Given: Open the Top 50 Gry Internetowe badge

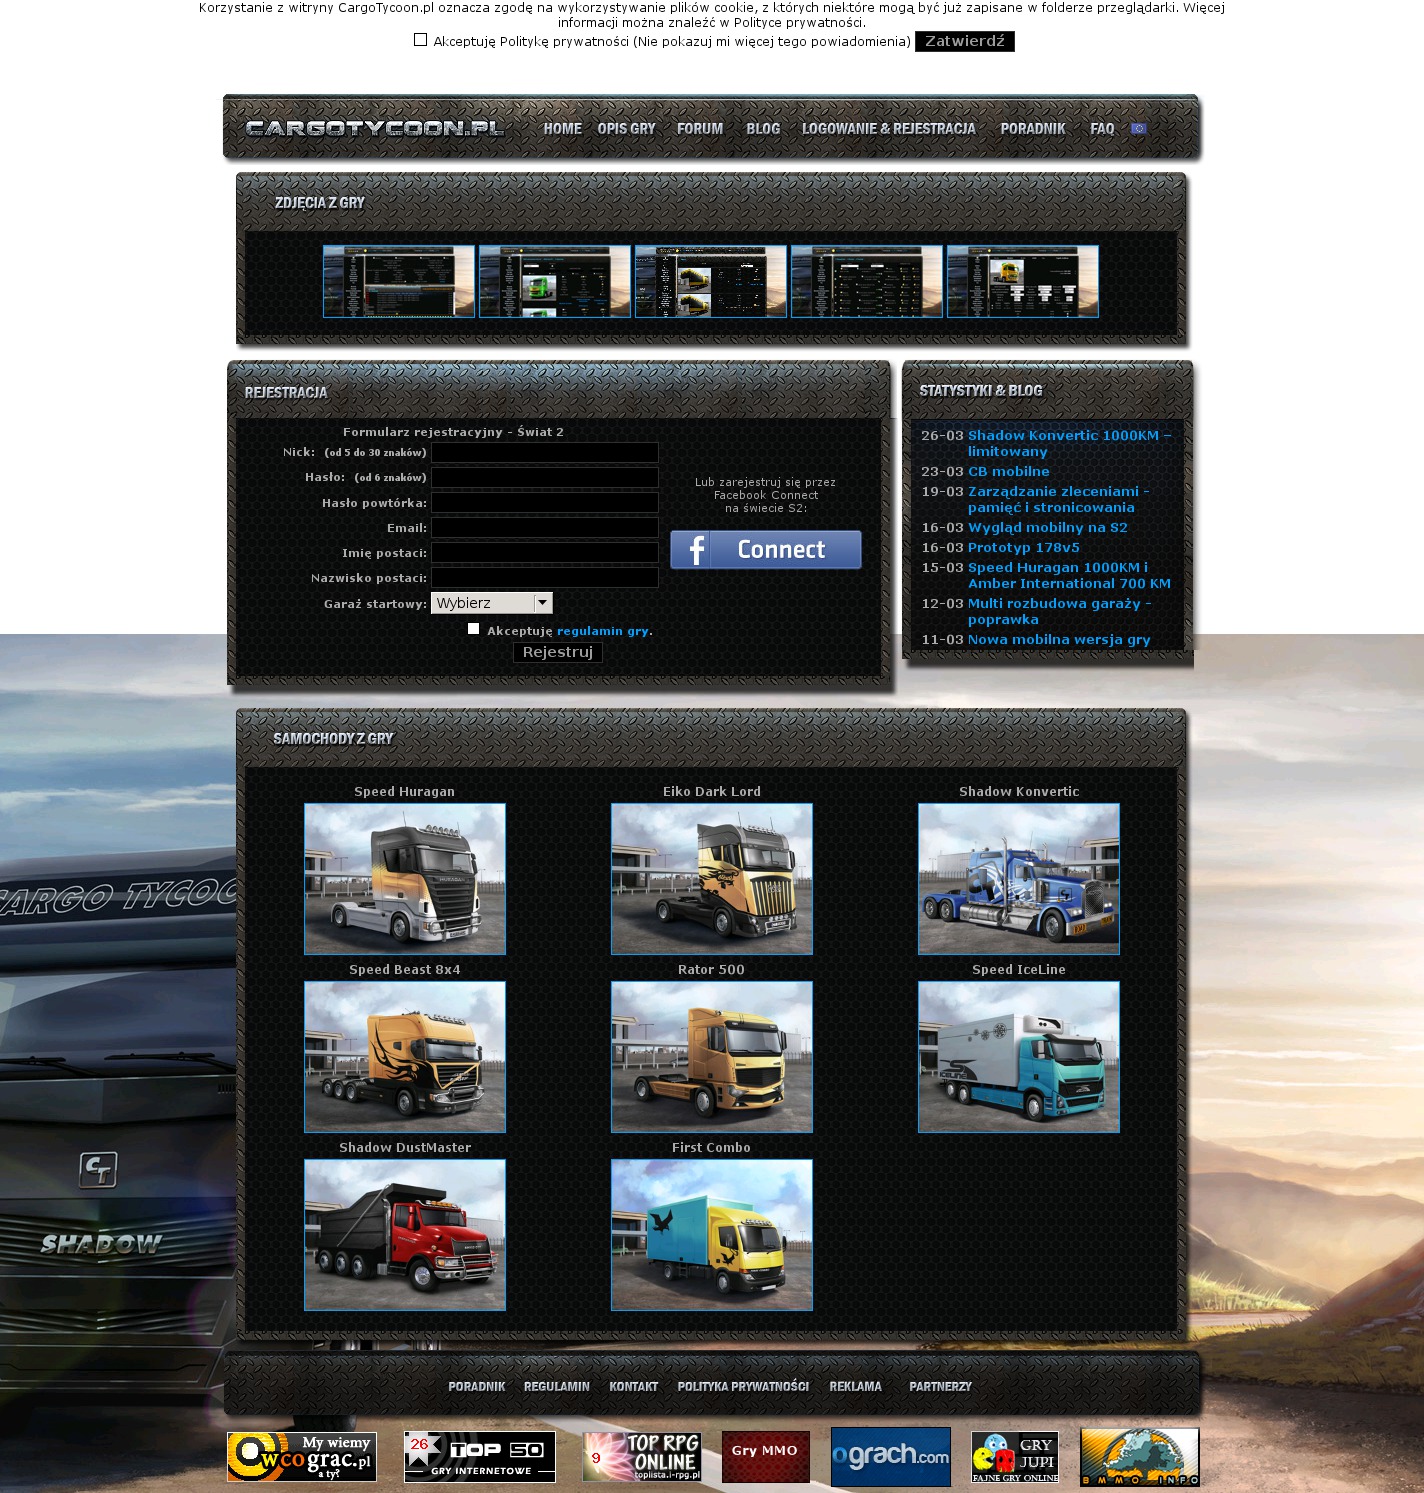Looking at the screenshot, I should [479, 1457].
